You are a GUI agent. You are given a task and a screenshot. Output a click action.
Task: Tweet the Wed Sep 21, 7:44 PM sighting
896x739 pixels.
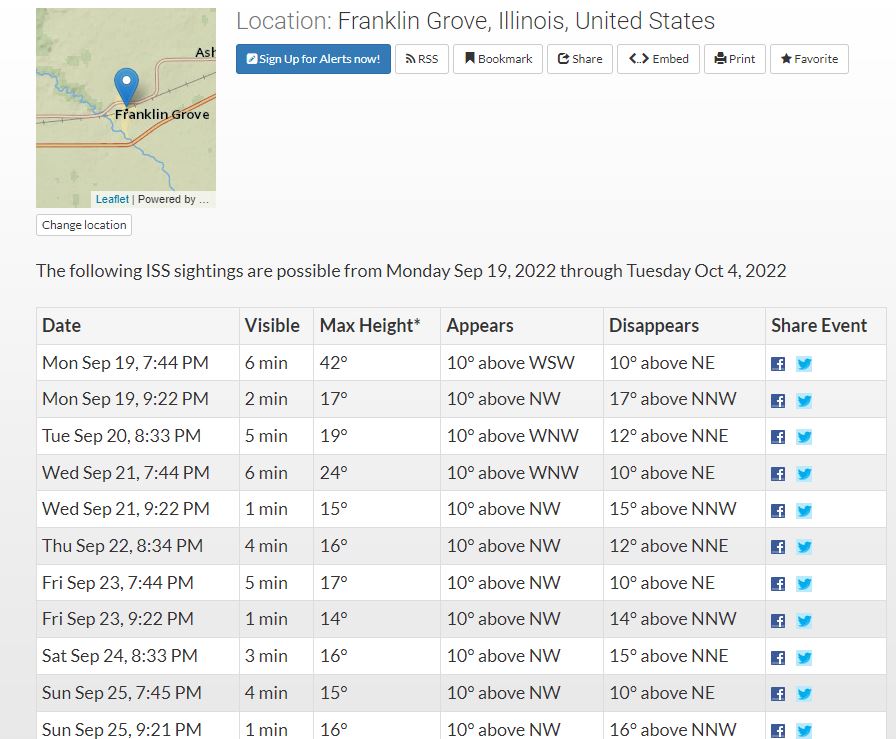coord(804,474)
